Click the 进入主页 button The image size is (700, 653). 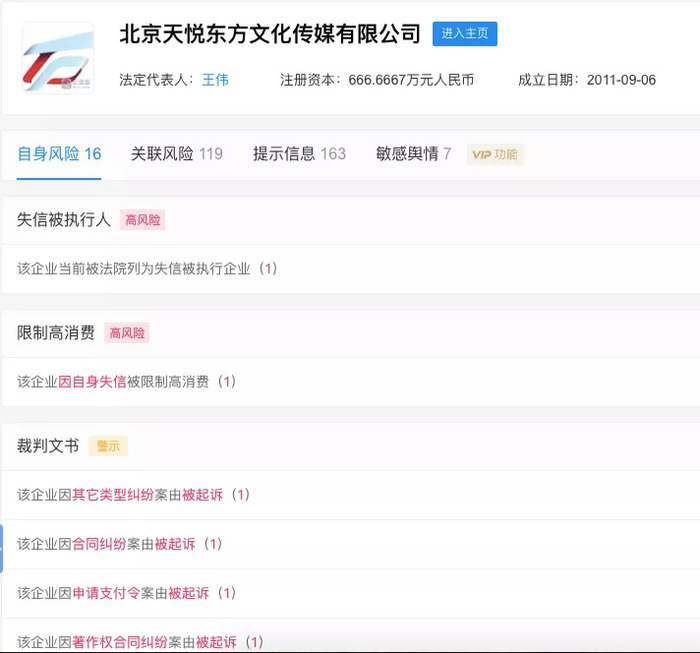coord(465,33)
